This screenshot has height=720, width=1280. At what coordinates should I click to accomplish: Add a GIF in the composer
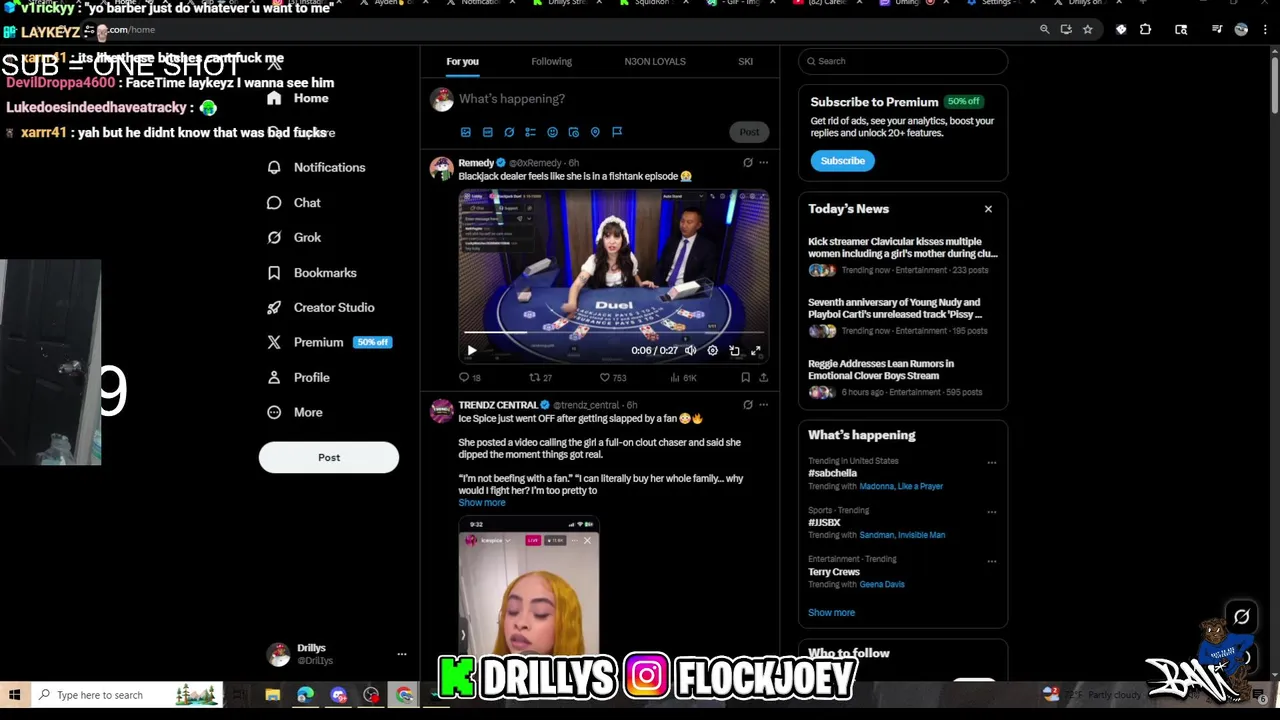487,132
